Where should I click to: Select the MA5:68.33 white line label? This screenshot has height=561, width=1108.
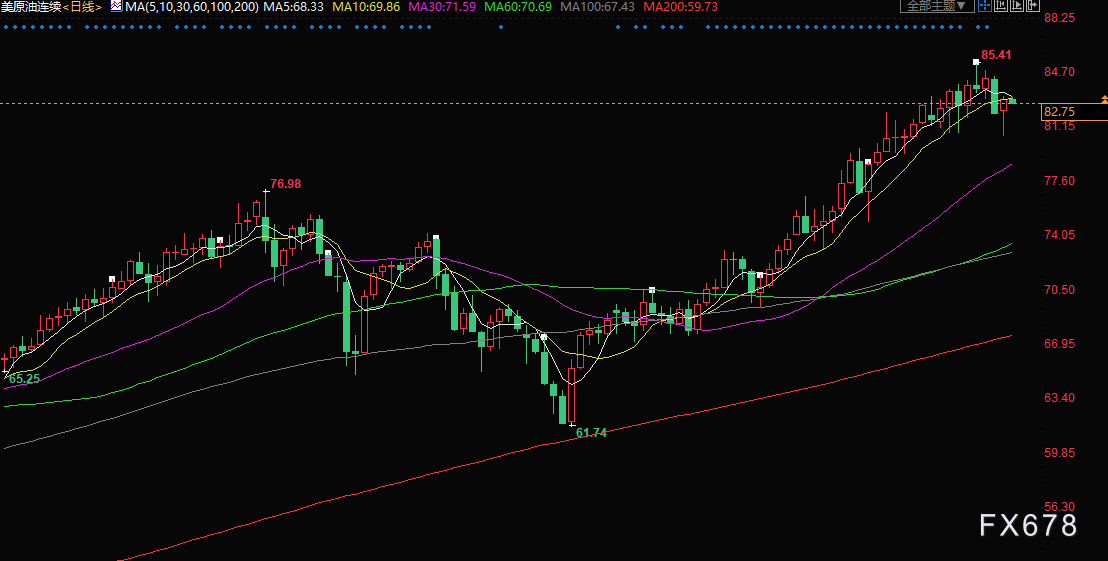[x=293, y=7]
